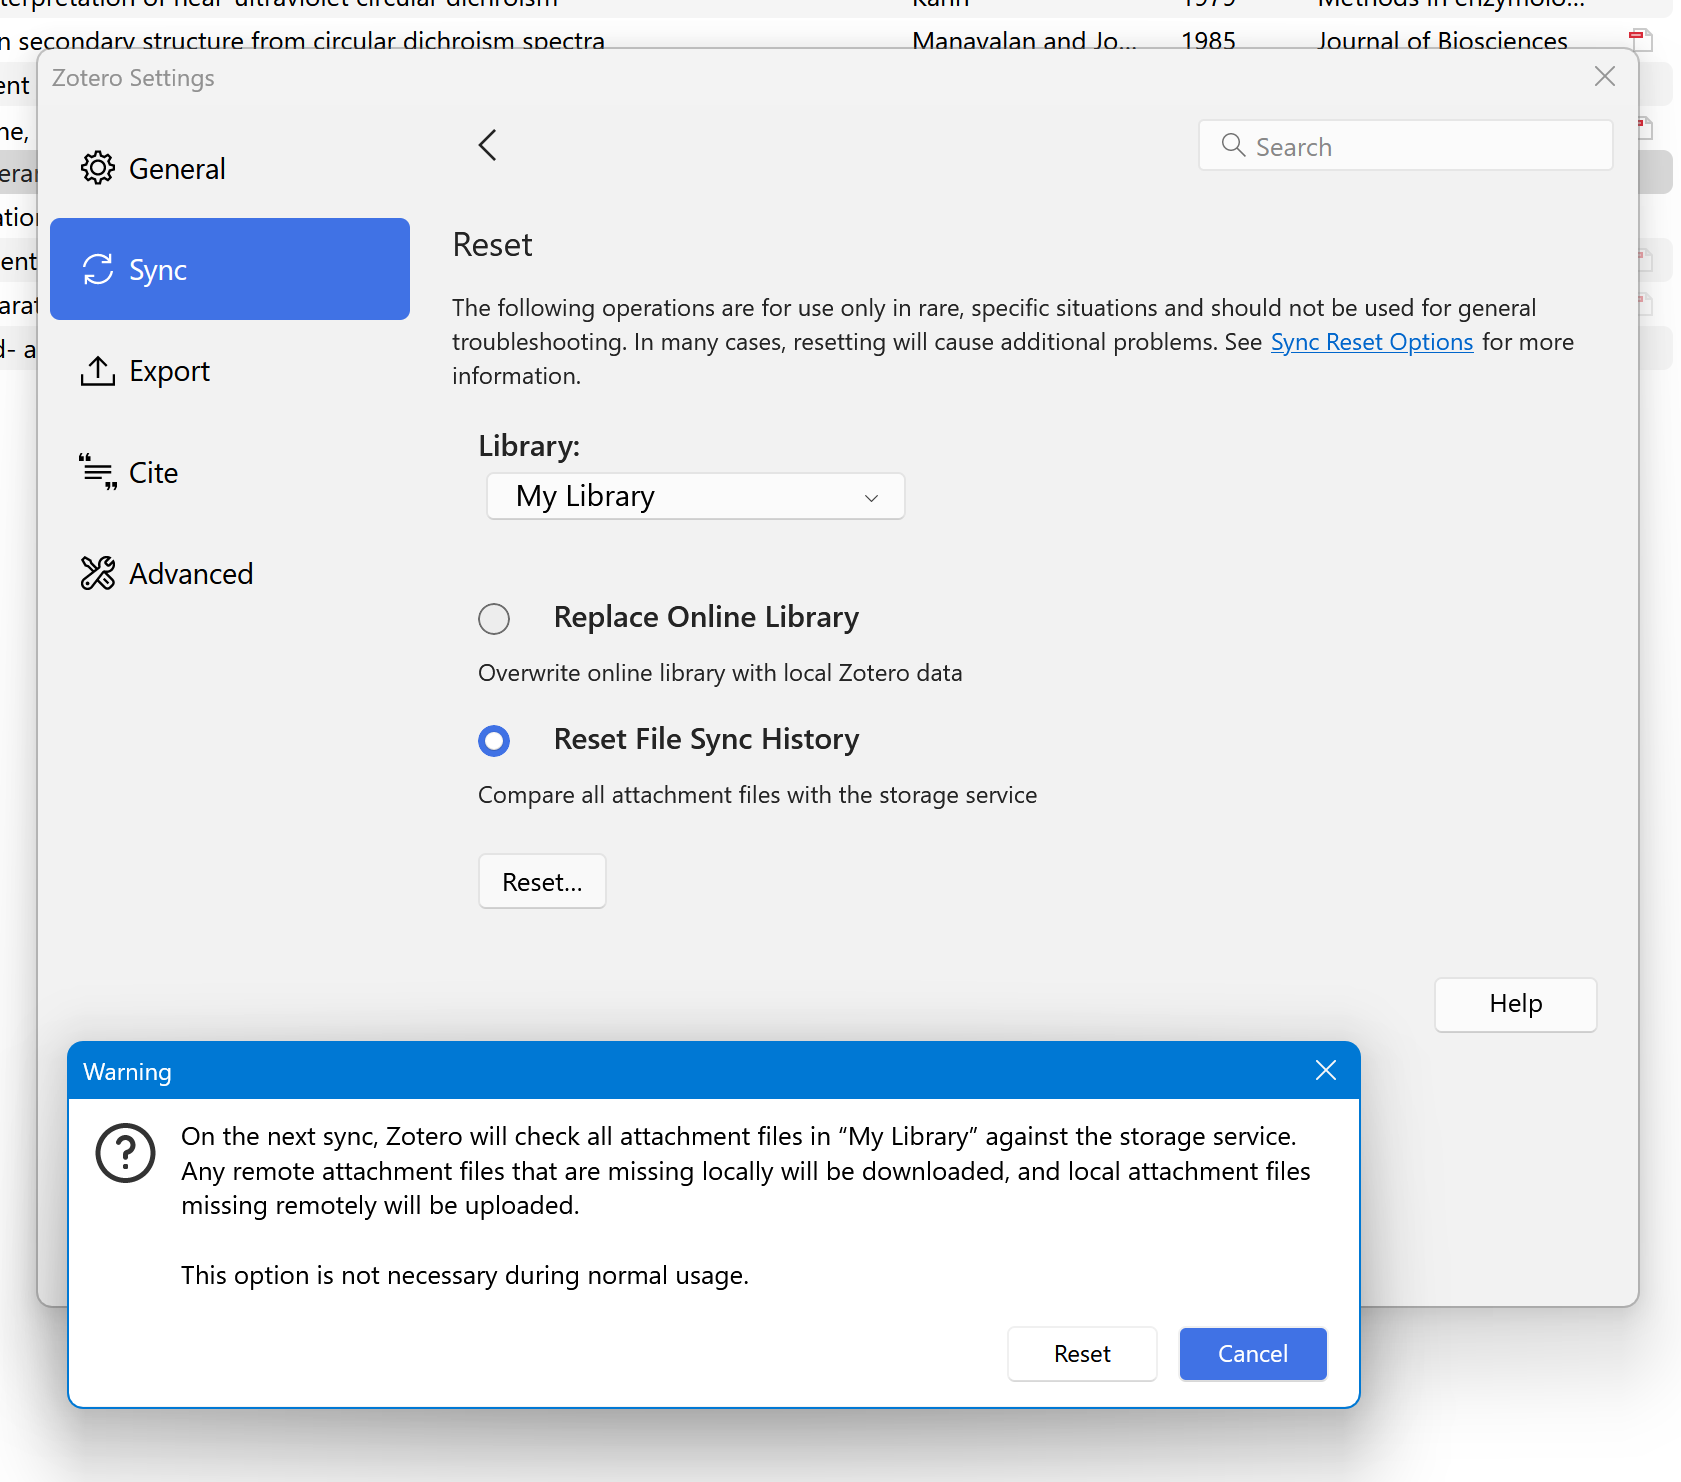Click the question mark icon in Warning
Viewport: 1681px width, 1482px height.
pos(125,1153)
